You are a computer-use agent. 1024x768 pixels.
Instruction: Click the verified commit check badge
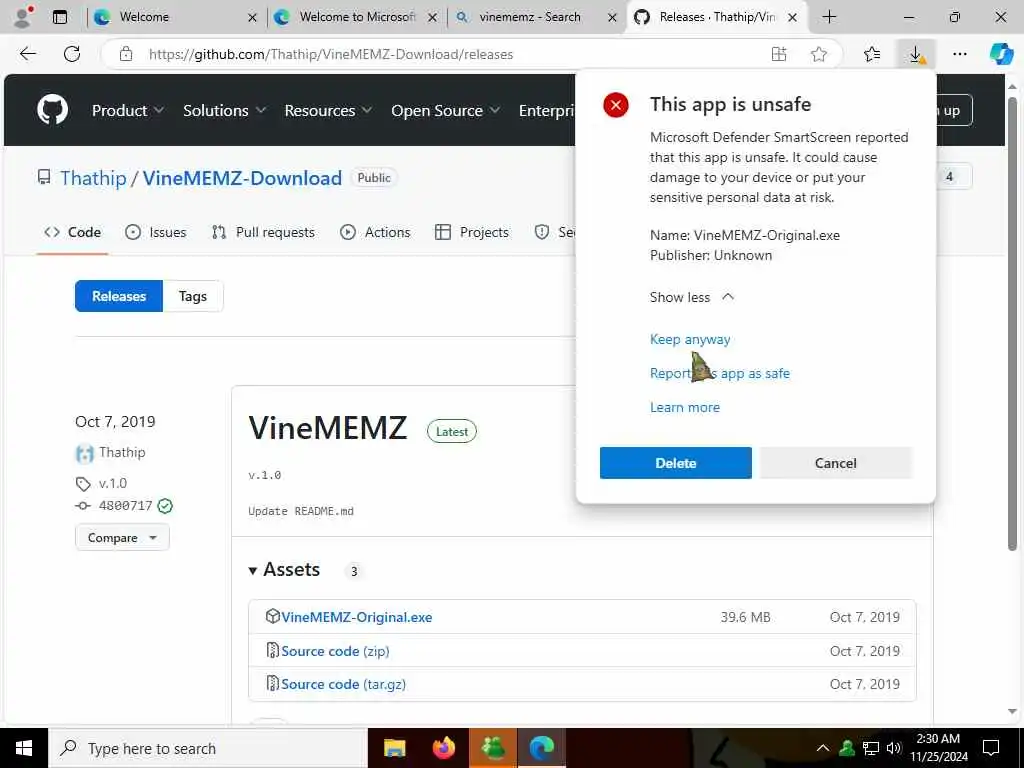(x=165, y=505)
